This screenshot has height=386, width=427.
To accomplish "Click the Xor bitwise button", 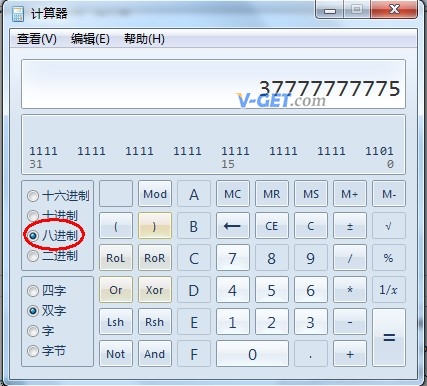I will 155,290.
